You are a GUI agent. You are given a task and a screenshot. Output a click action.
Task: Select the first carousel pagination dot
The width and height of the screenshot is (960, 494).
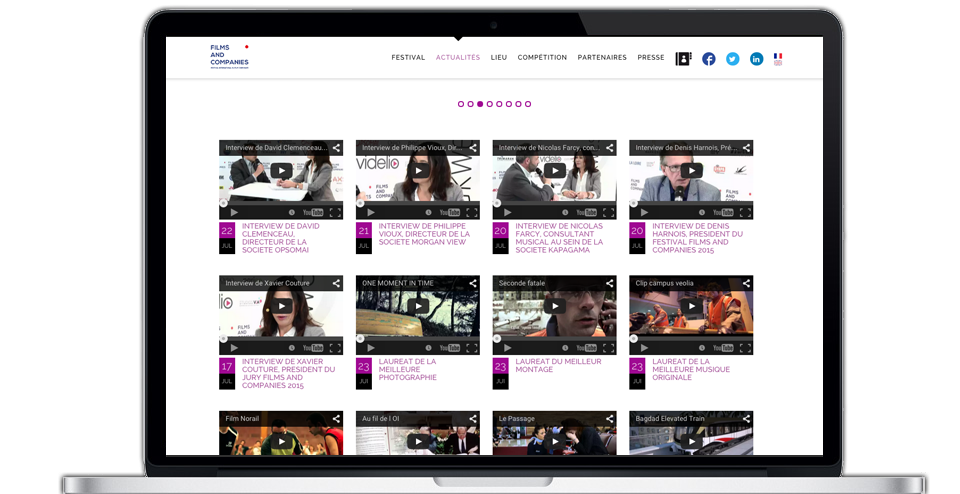pos(461,104)
